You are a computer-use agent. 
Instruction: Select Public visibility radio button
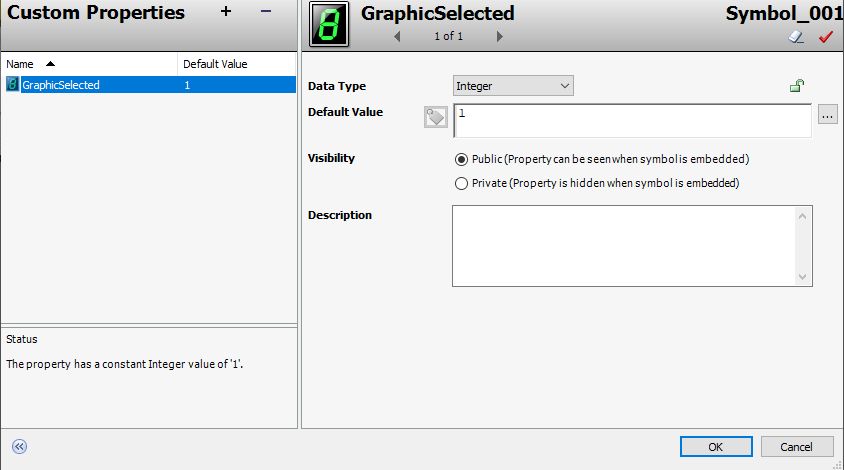pyautogui.click(x=461, y=159)
